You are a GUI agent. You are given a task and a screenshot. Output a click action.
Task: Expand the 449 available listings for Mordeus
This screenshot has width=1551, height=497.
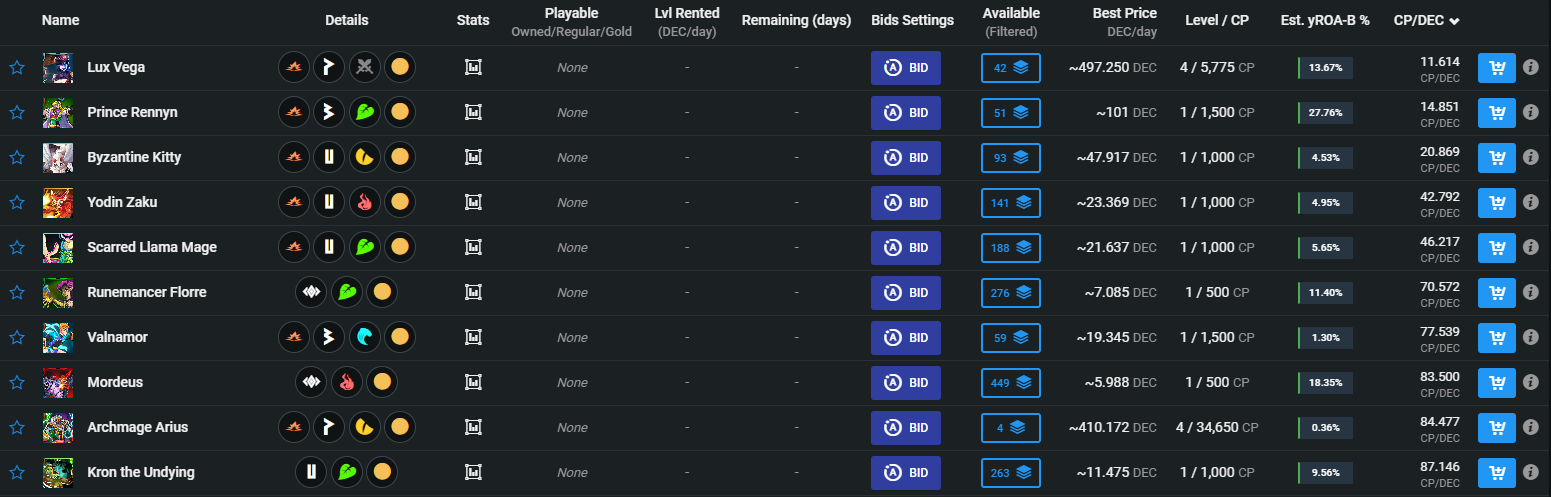(x=1011, y=383)
